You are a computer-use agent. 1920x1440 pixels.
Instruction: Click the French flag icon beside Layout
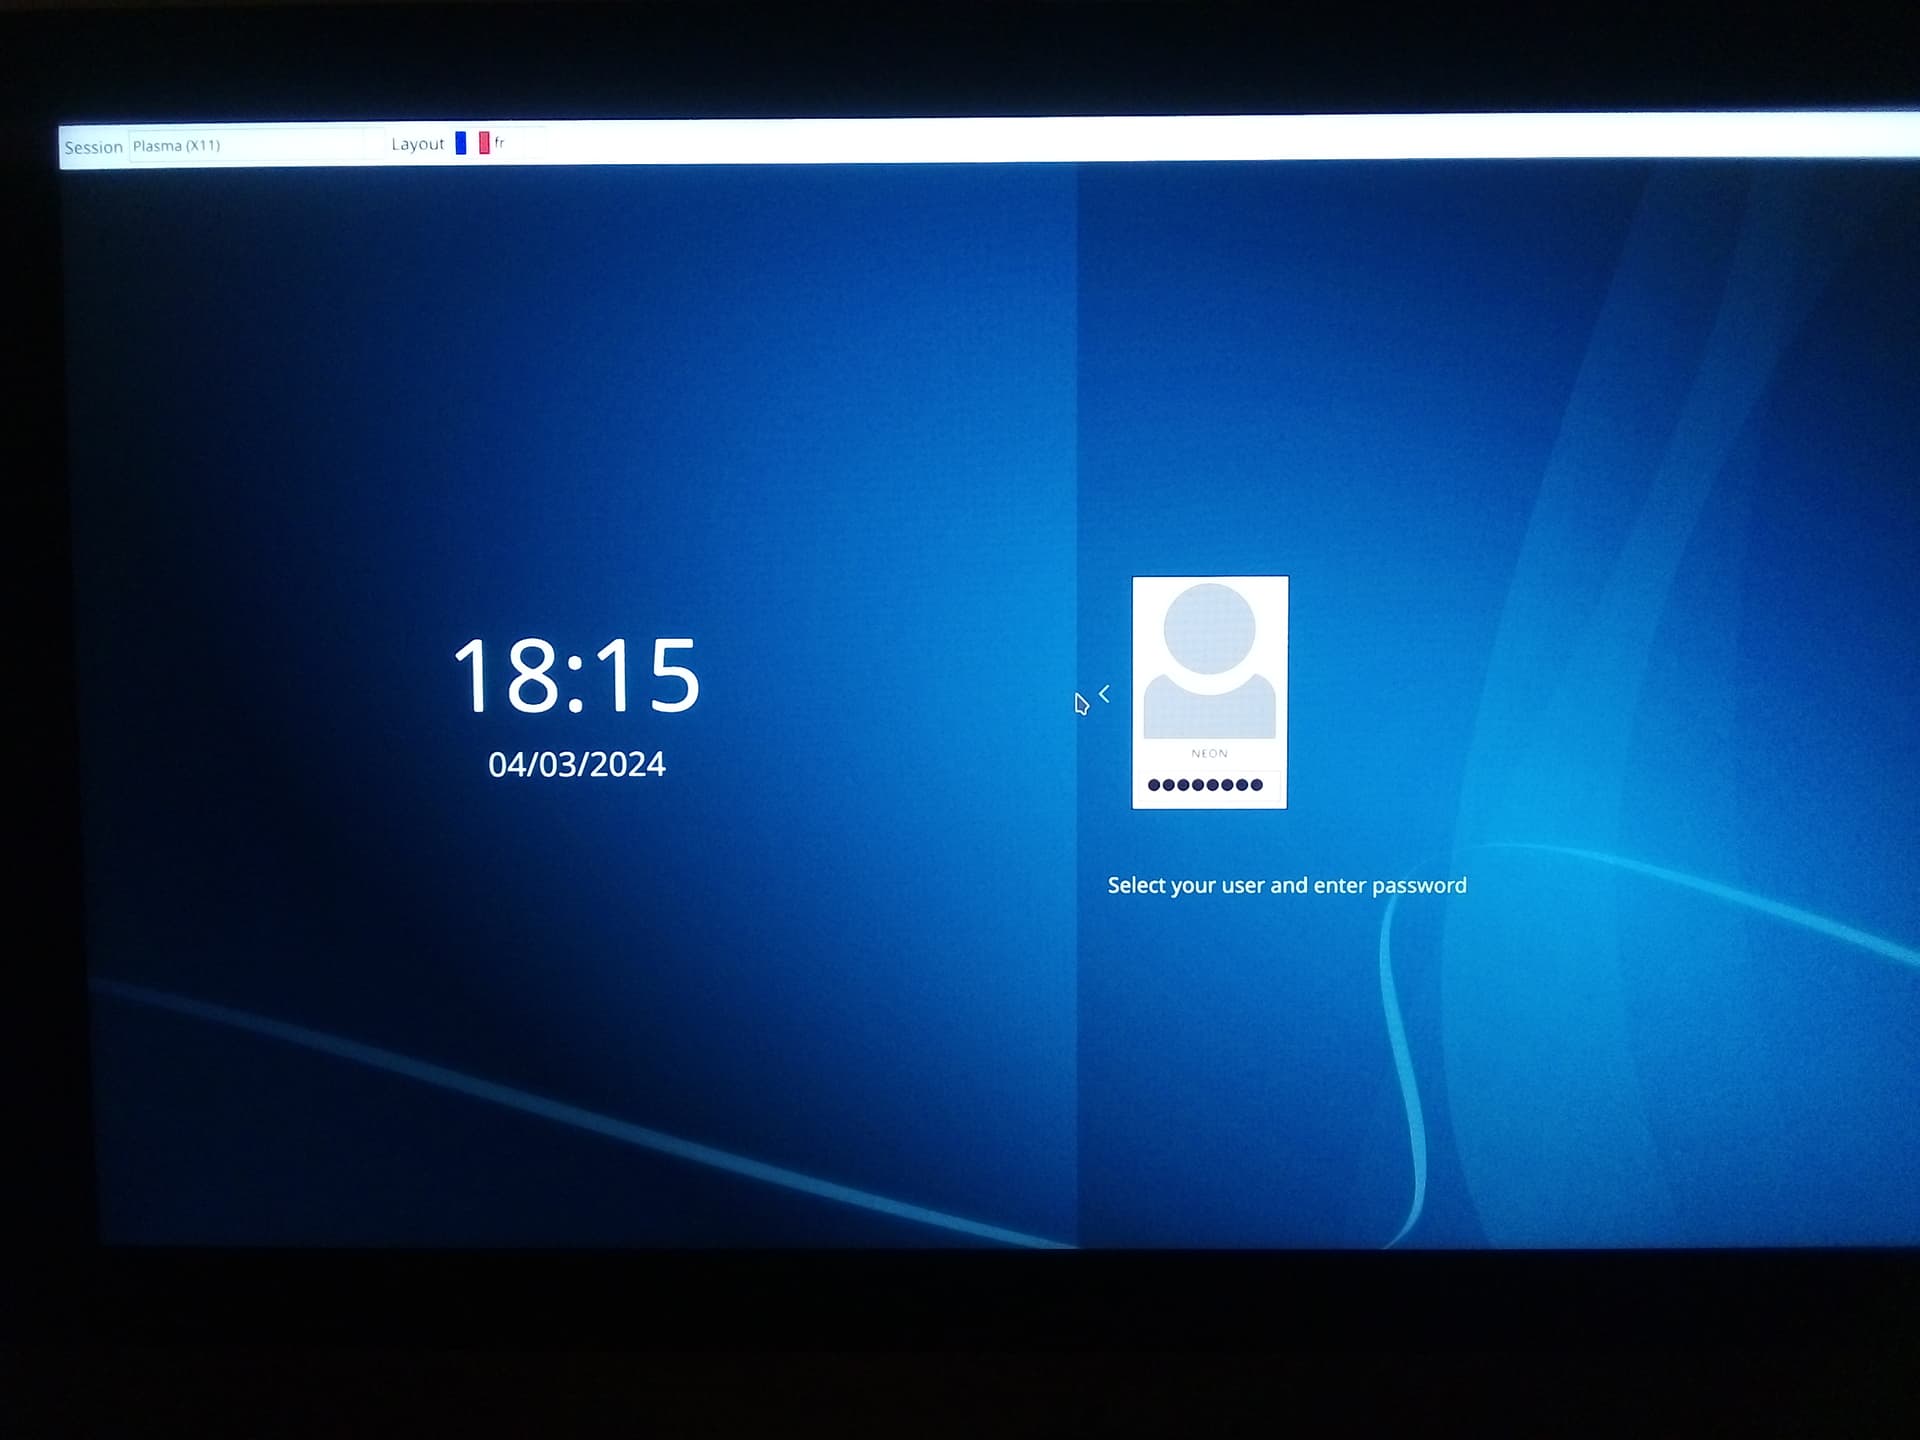point(472,143)
